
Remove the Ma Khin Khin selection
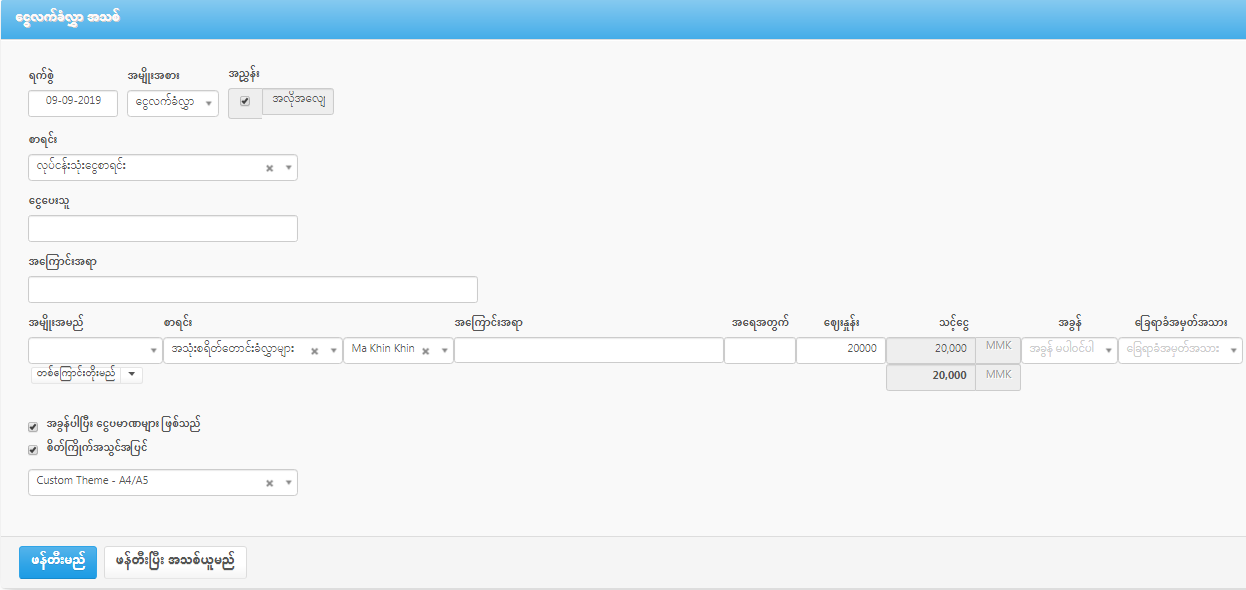(425, 351)
